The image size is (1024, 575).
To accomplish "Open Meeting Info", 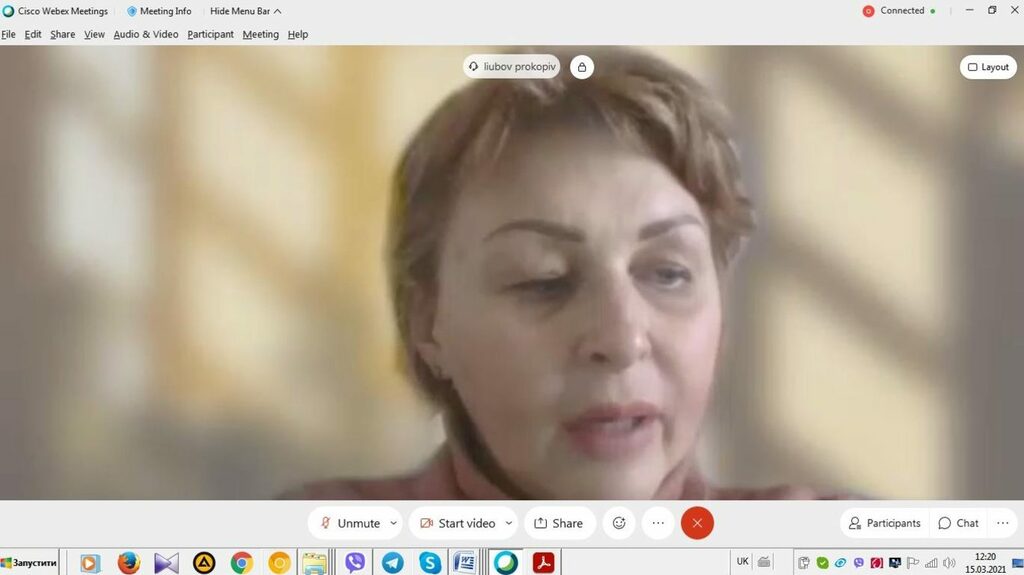I will tap(159, 11).
